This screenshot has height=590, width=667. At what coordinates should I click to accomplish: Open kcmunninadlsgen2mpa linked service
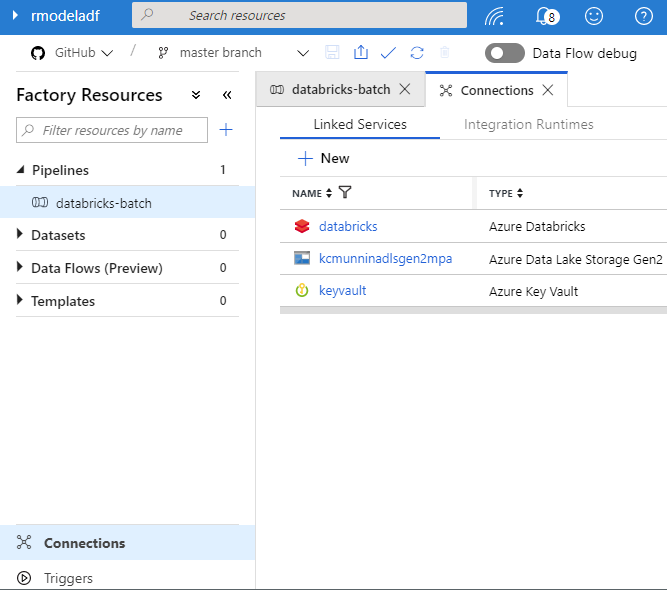[x=385, y=259]
